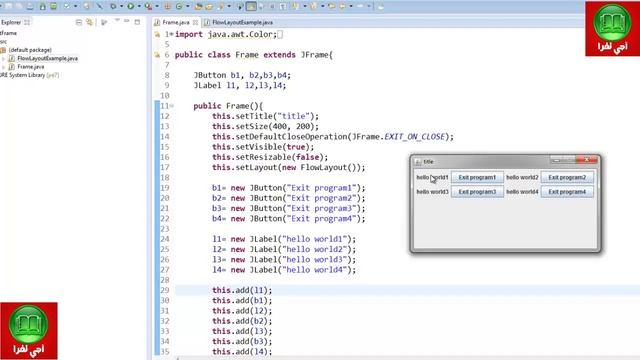640x360 pixels.
Task: Click the Forward navigation arrow icon
Action: tap(360, 6)
